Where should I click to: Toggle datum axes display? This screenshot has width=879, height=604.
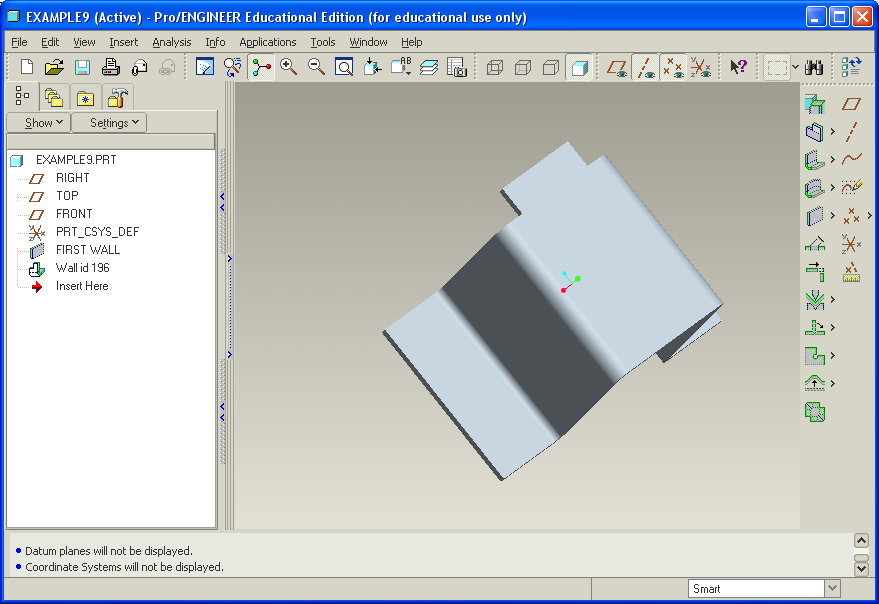pos(645,68)
